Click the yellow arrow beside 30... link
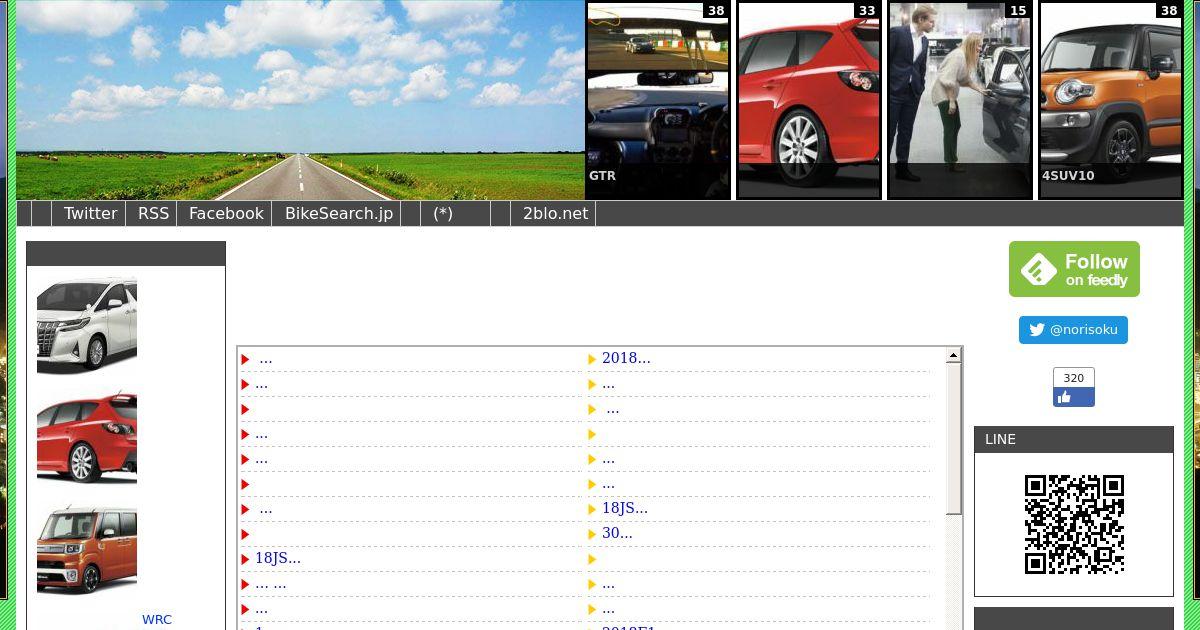 click(592, 534)
